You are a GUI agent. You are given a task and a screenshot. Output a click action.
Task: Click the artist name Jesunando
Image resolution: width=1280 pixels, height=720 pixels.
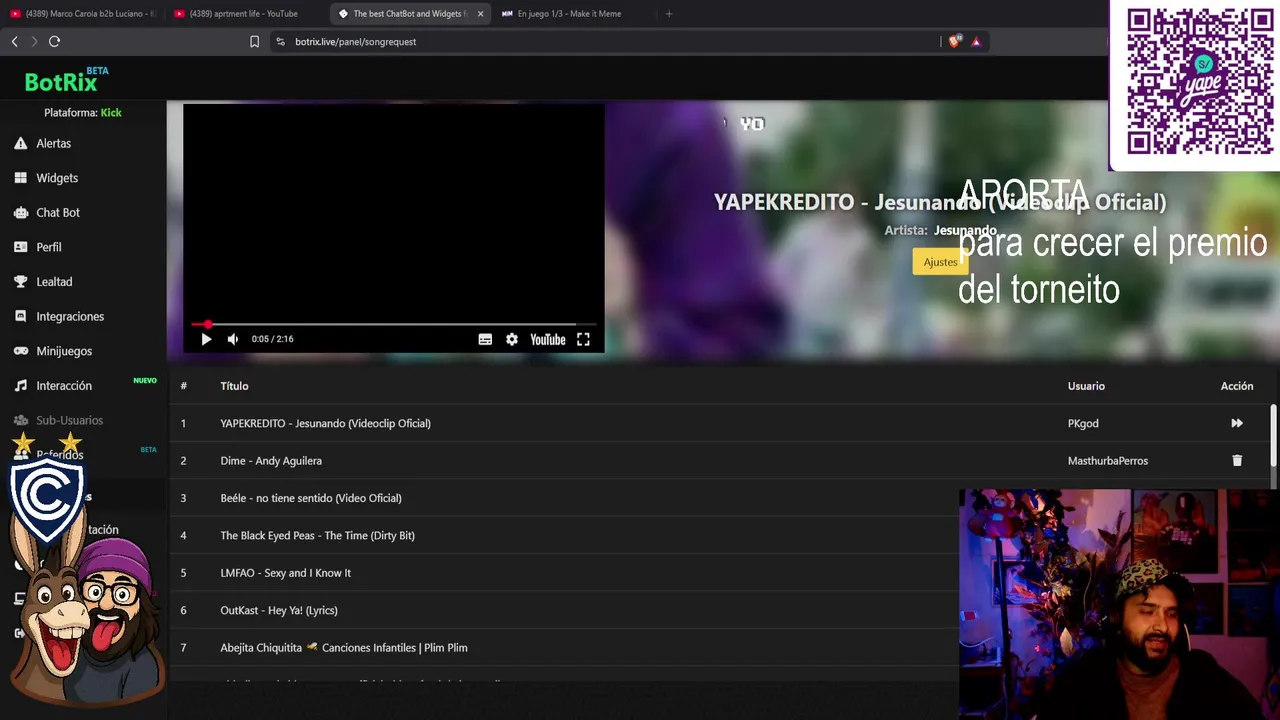[965, 230]
